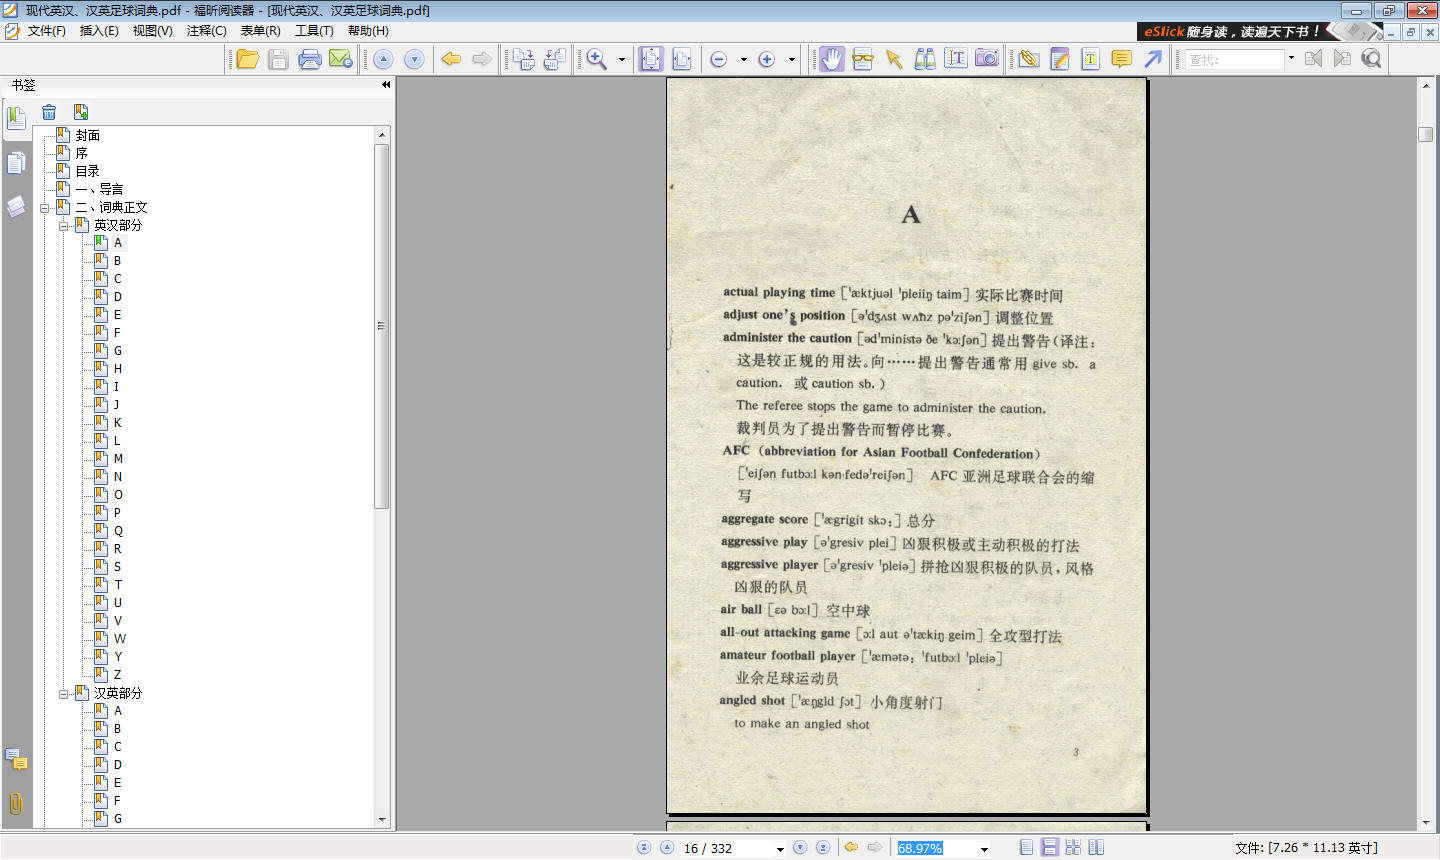Image resolution: width=1440 pixels, height=860 pixels.
Task: Open the 工具(T) menu
Action: [x=314, y=31]
